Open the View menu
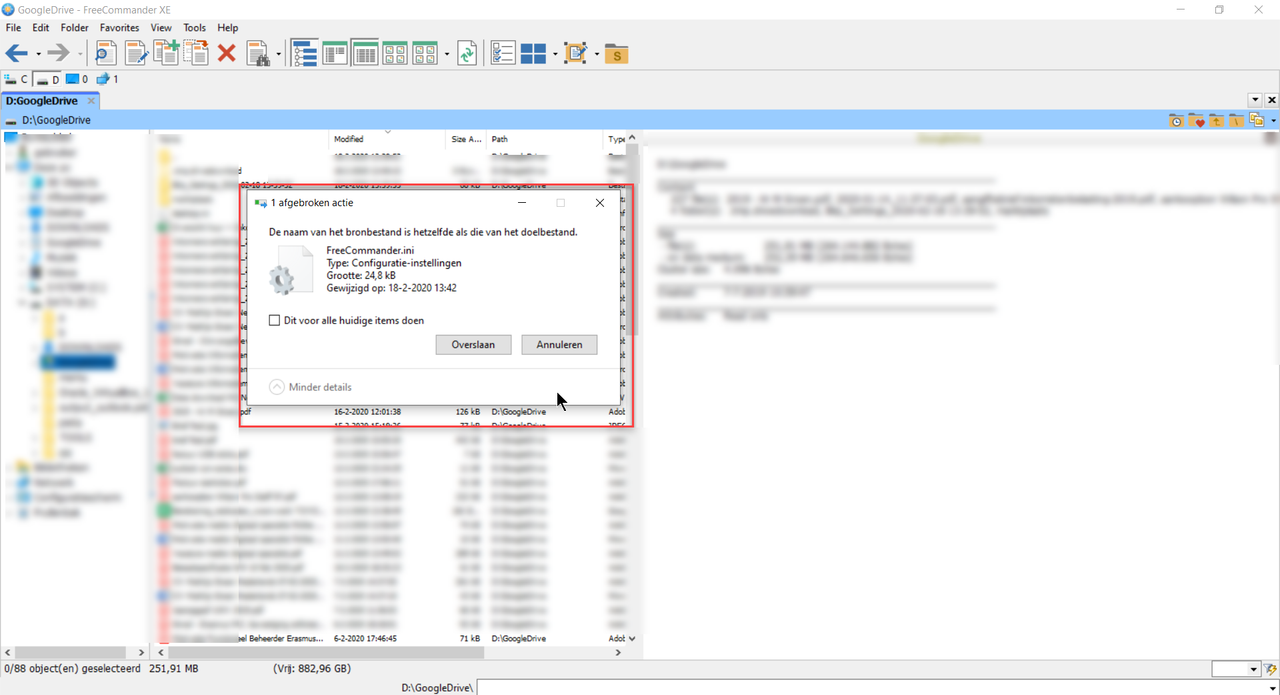Screen dimensions: 1280x695 [x=161, y=28]
